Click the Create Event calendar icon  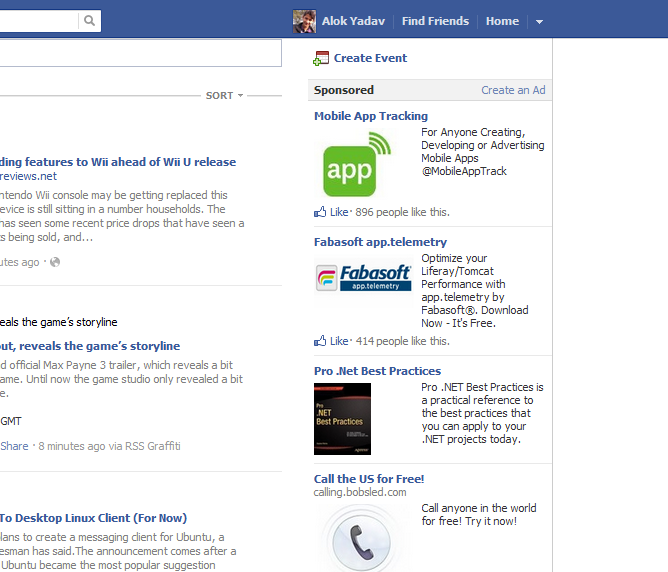pyautogui.click(x=321, y=58)
